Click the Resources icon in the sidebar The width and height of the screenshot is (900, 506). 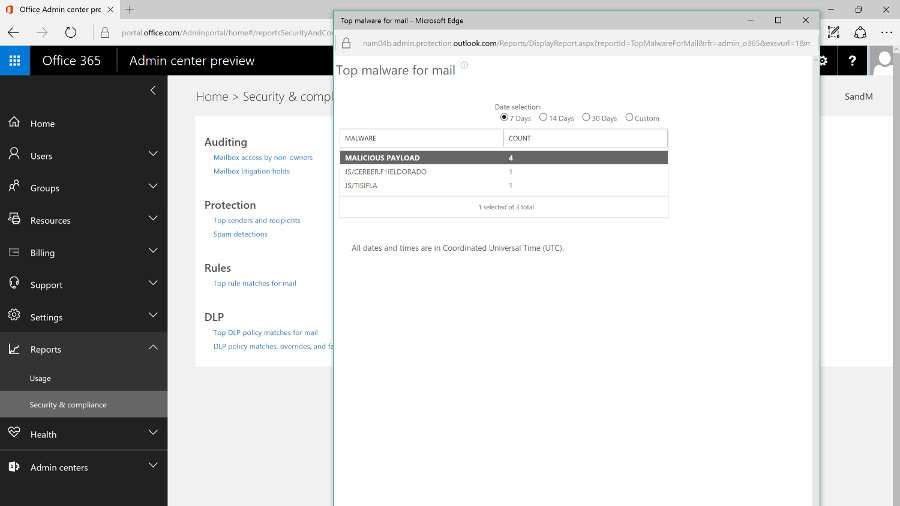tap(14, 219)
